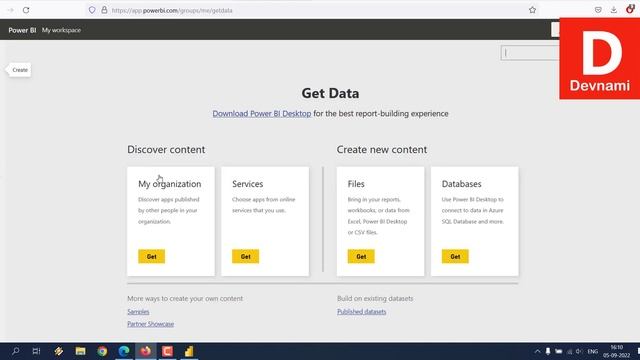The image size is (640, 360).
Task: Expand the system tray hidden icons chevron
Action: [537, 351]
